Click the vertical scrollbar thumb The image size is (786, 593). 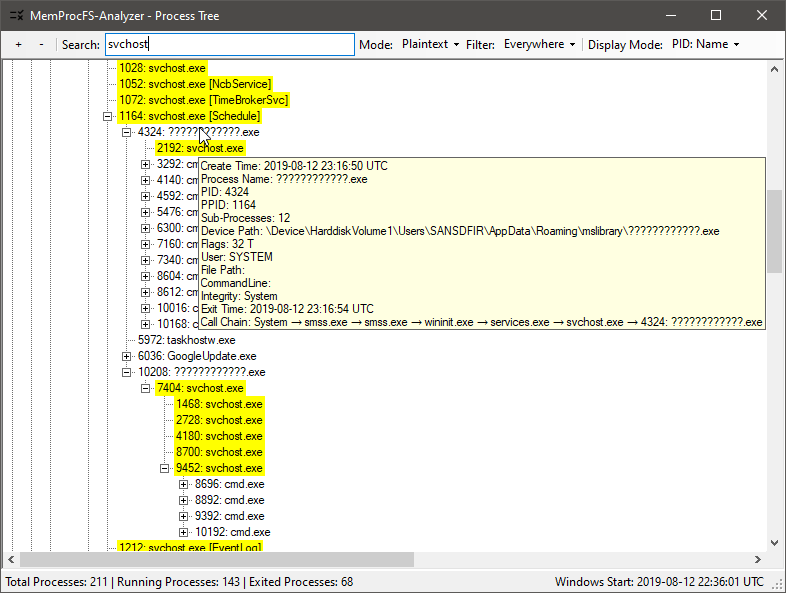pyautogui.click(x=774, y=230)
